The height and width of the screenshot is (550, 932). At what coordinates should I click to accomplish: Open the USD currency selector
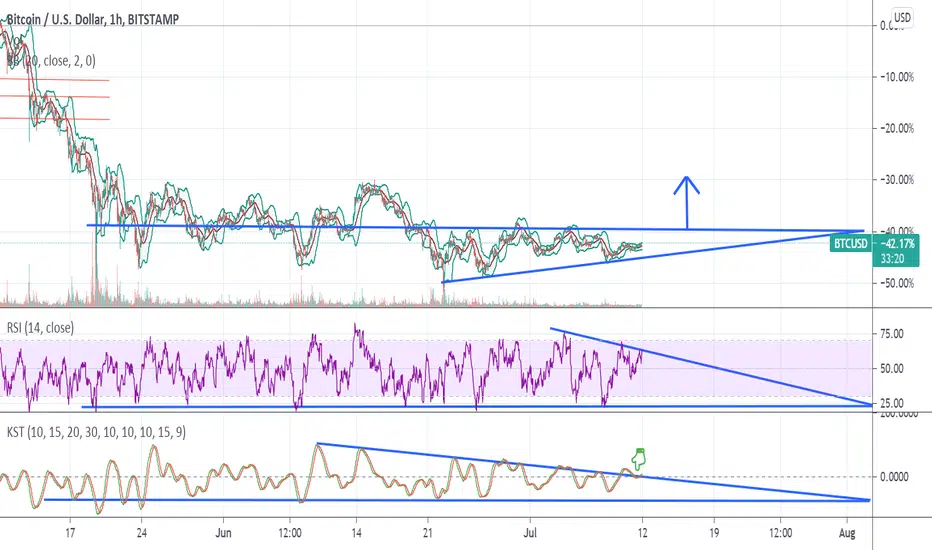902,17
